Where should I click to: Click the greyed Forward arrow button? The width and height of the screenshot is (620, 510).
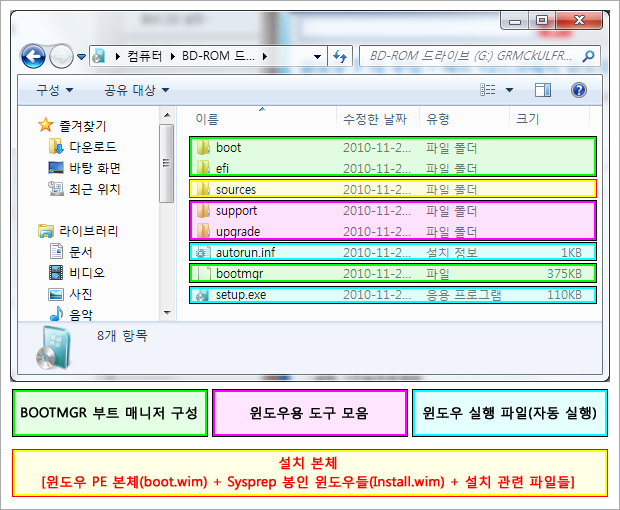[x=61, y=57]
